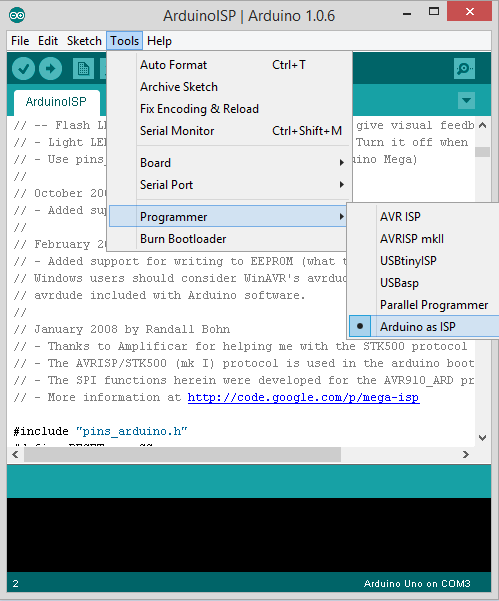The image size is (499, 601).
Task: Open the Edit menu
Action: click(x=48, y=41)
